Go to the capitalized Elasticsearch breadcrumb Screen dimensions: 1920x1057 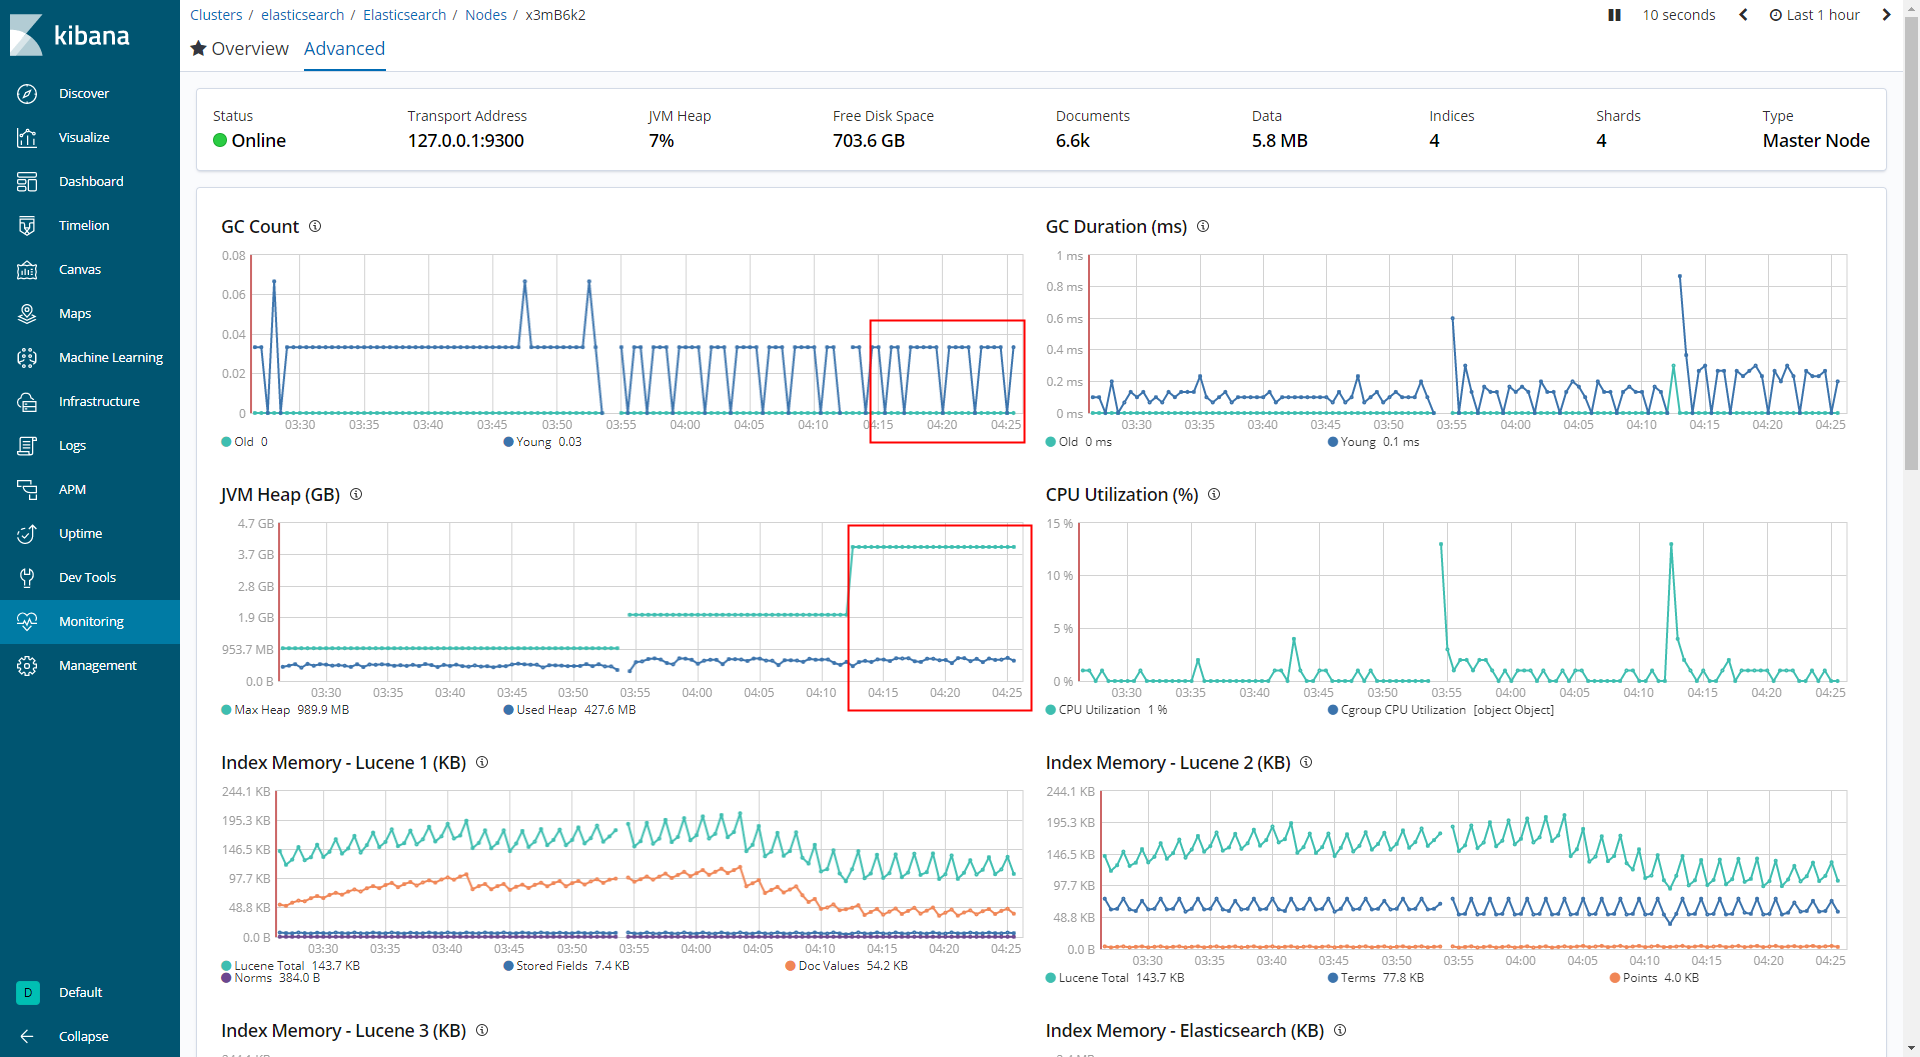(x=405, y=15)
